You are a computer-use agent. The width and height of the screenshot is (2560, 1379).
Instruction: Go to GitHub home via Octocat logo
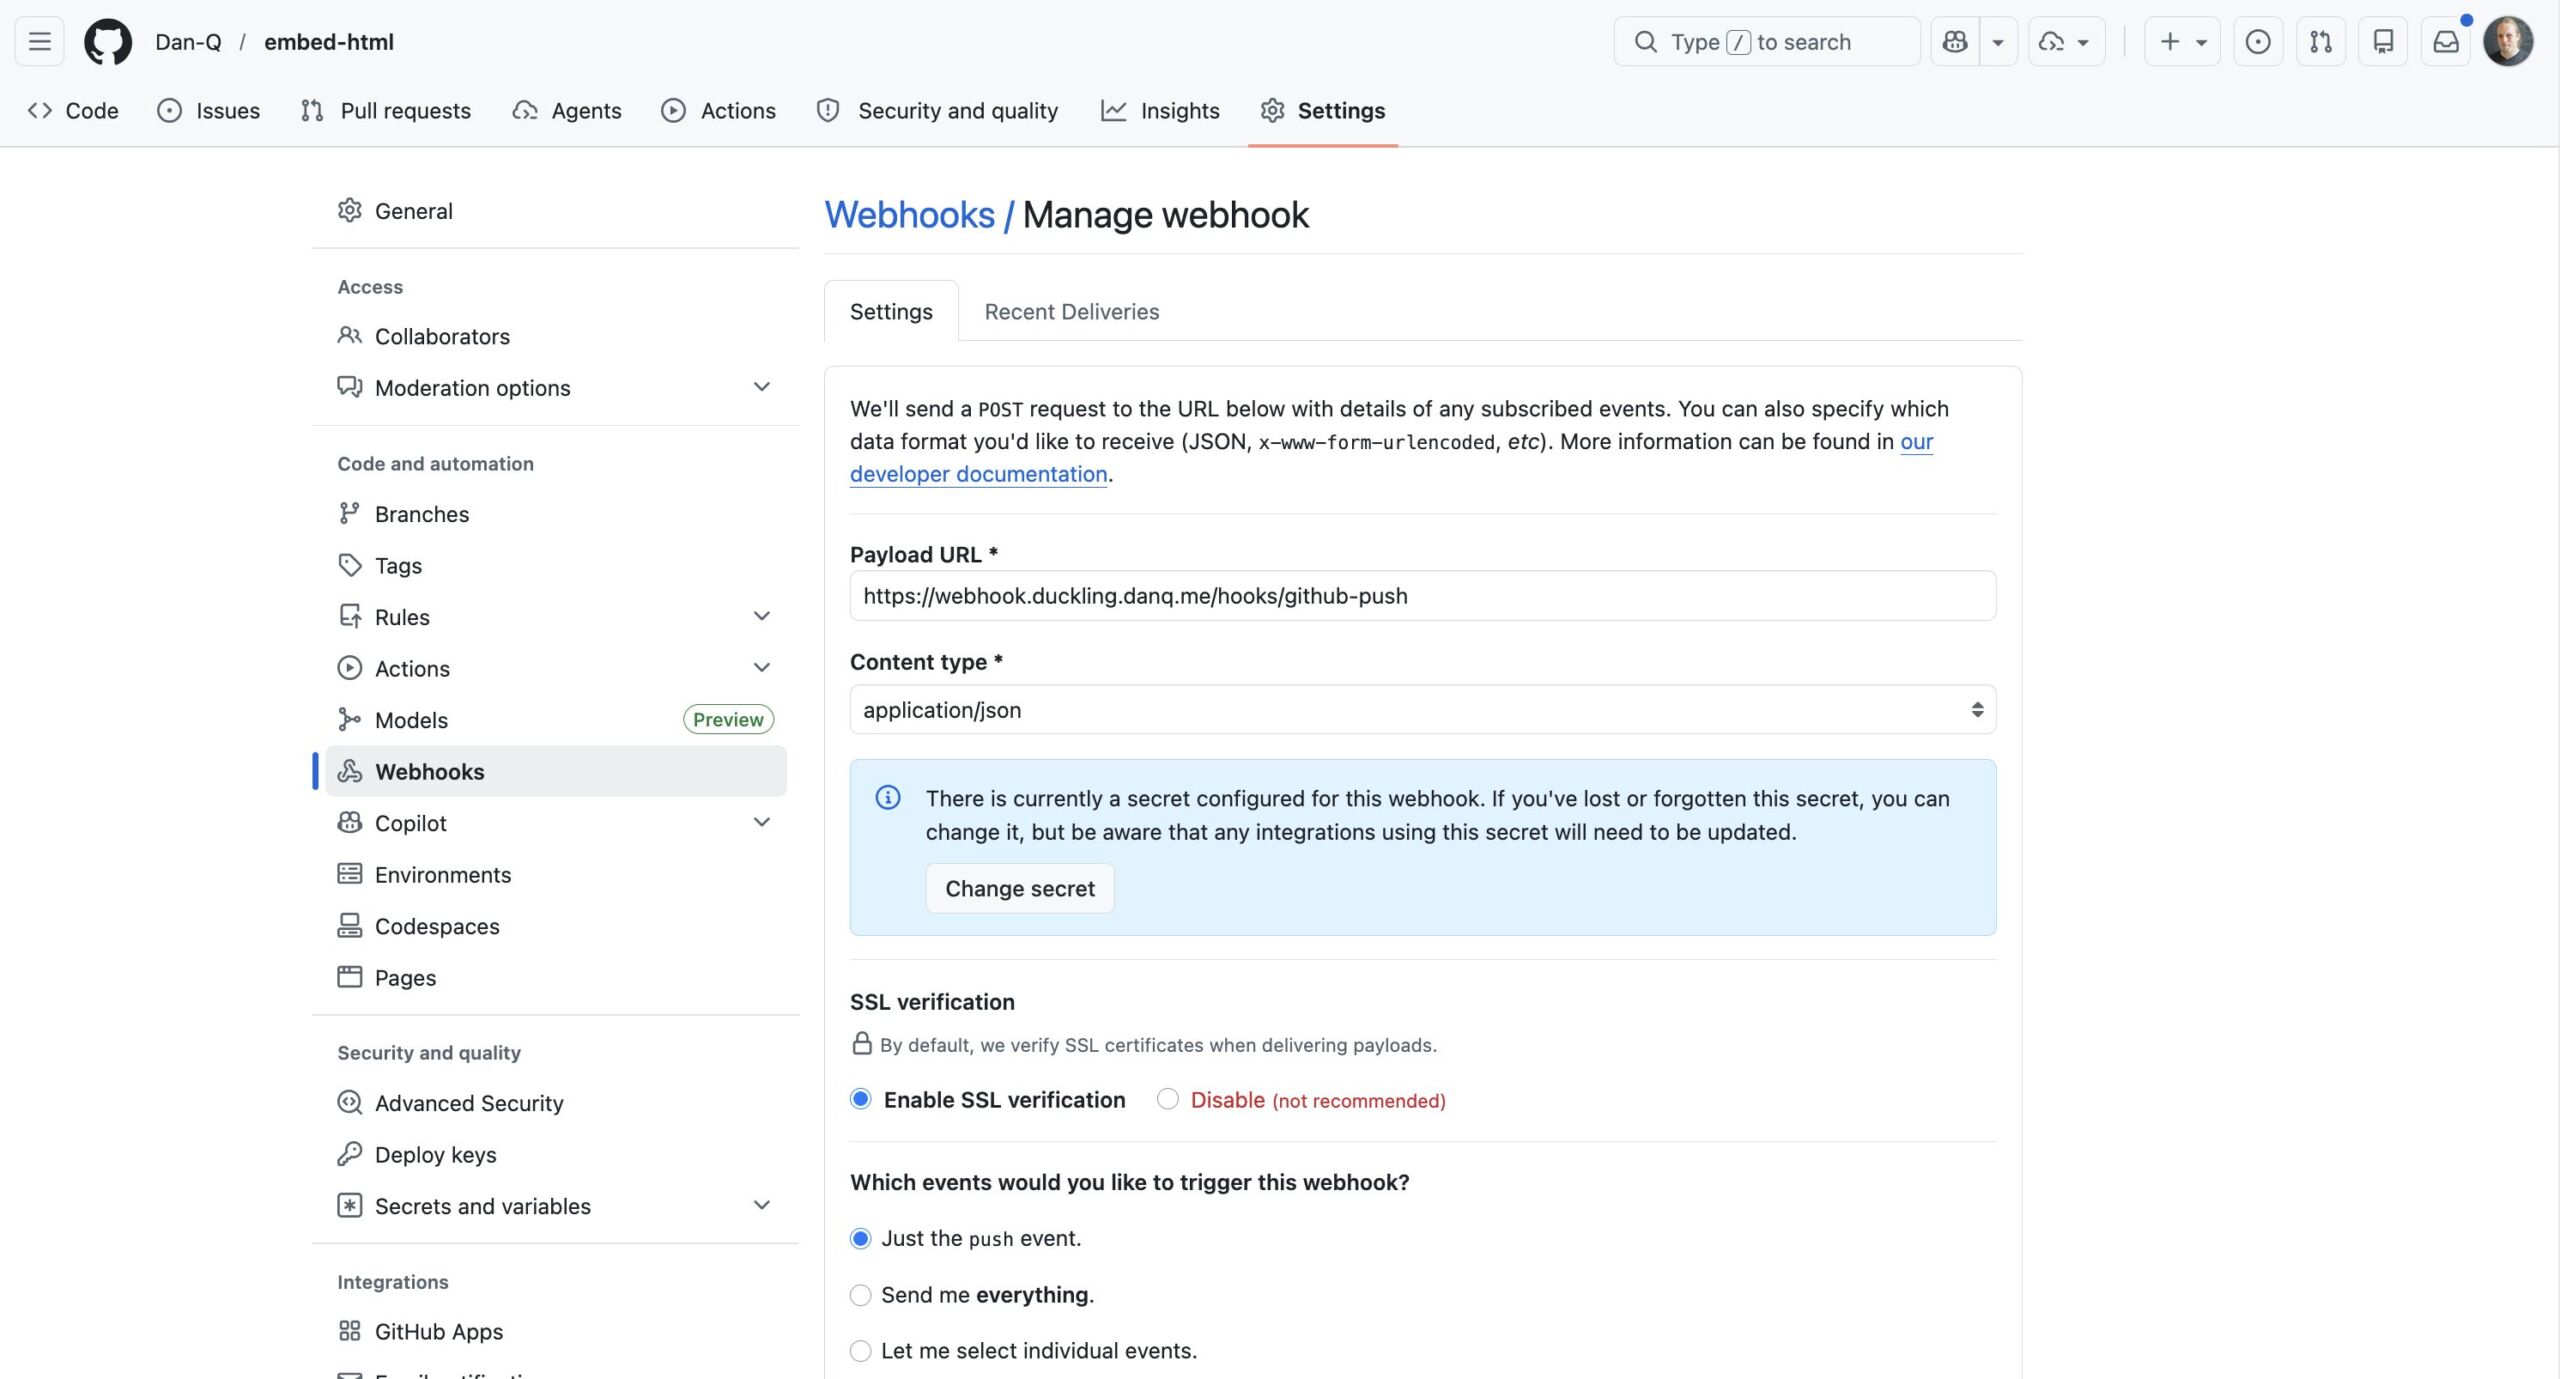(108, 42)
